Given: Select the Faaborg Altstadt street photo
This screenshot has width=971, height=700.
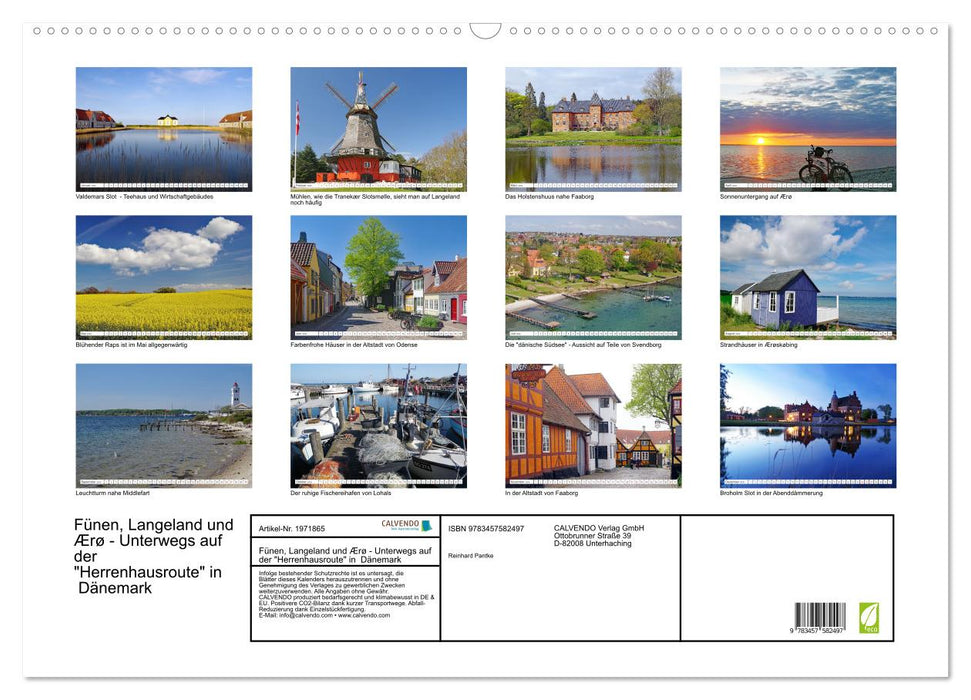Looking at the screenshot, I should (593, 425).
